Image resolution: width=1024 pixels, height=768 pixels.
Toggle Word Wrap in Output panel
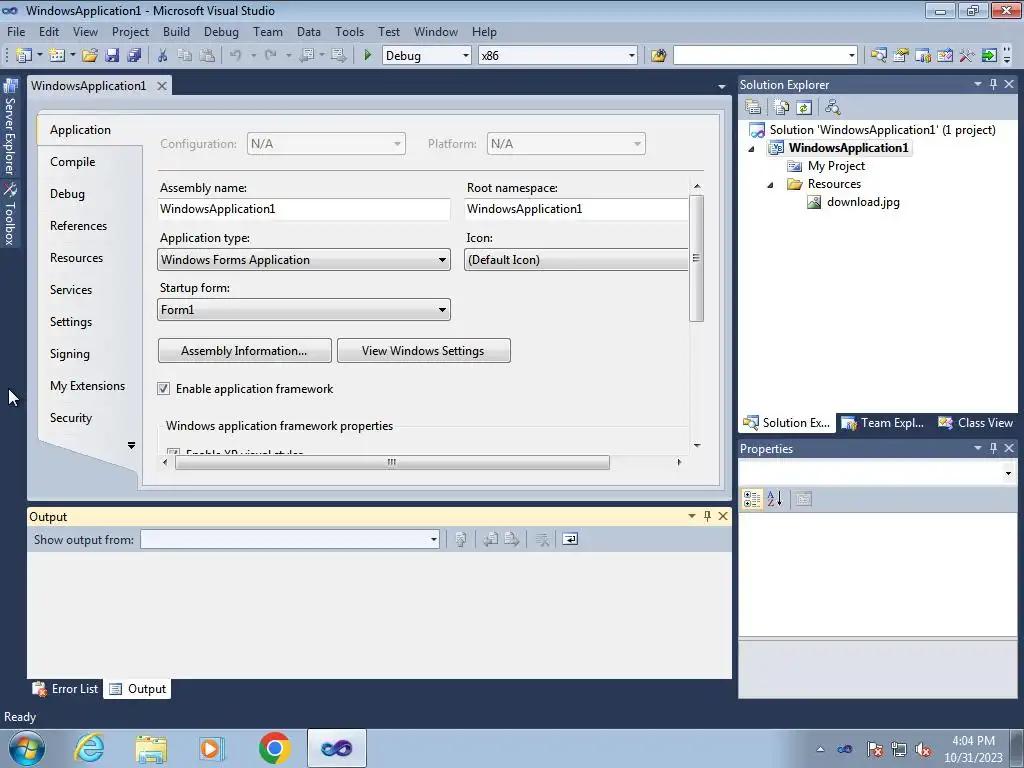pyautogui.click(x=570, y=539)
